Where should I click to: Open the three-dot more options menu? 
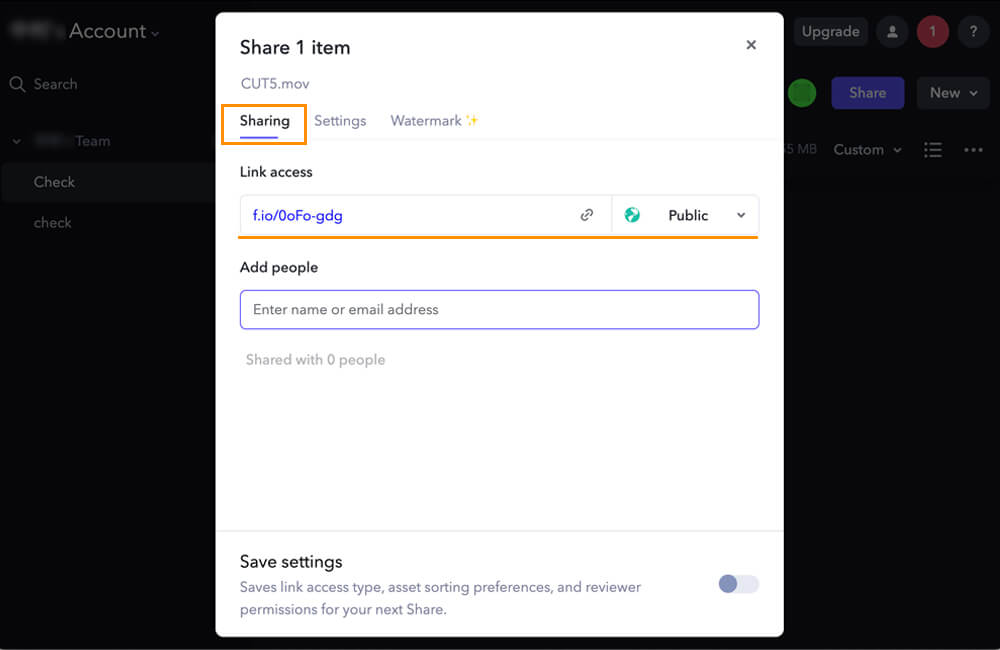coord(973,150)
